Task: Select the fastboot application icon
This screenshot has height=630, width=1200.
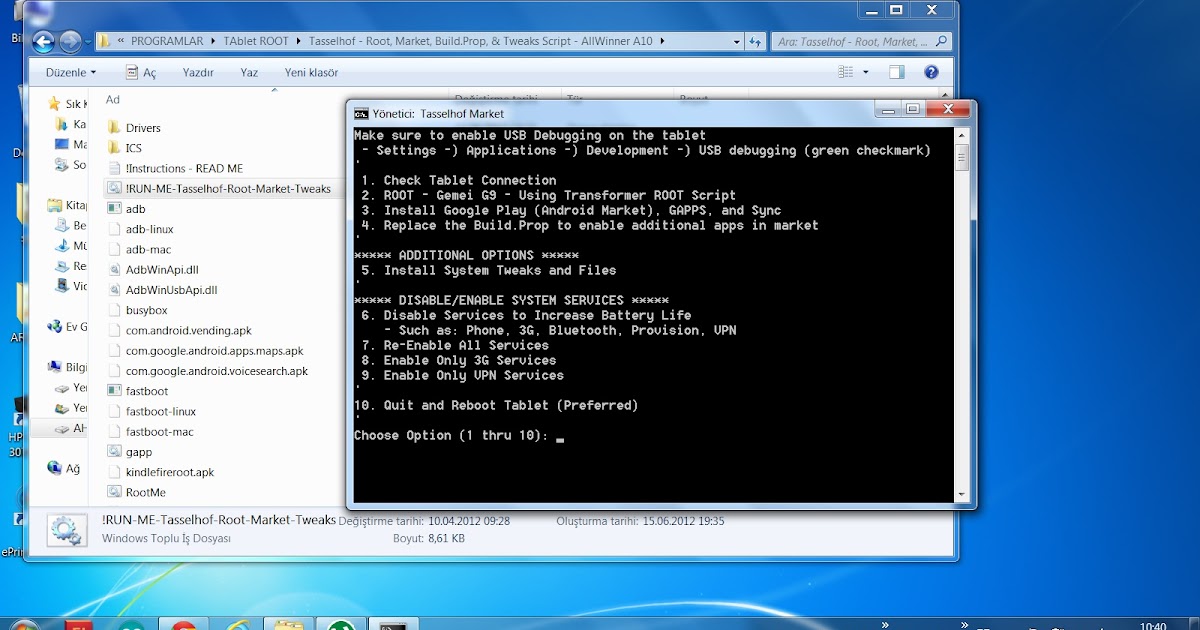Action: point(113,391)
